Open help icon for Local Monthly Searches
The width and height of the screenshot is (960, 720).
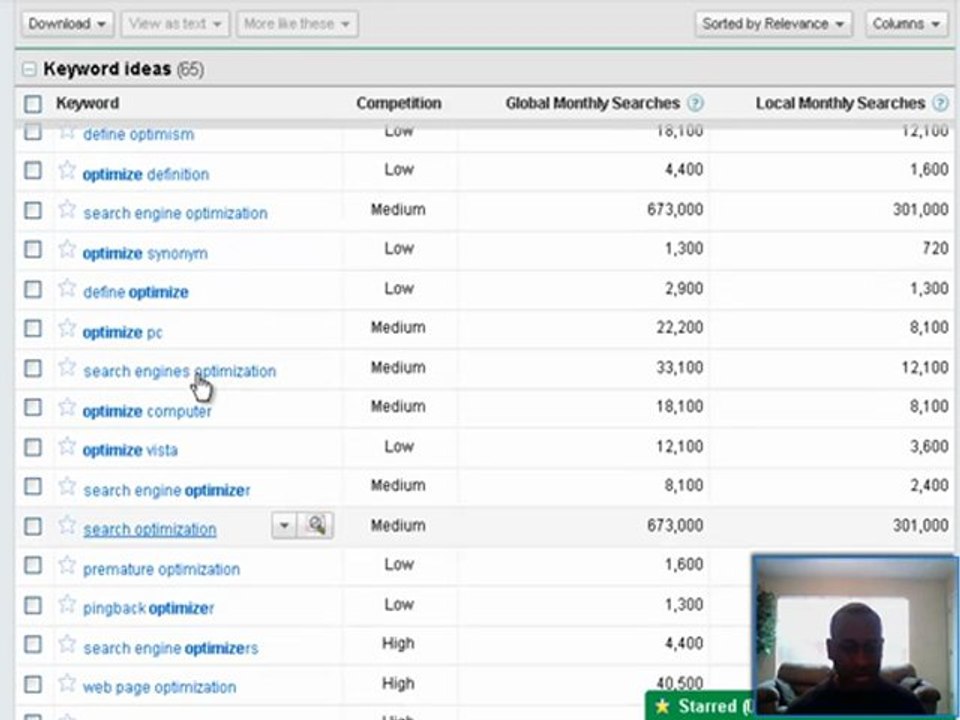tap(940, 103)
